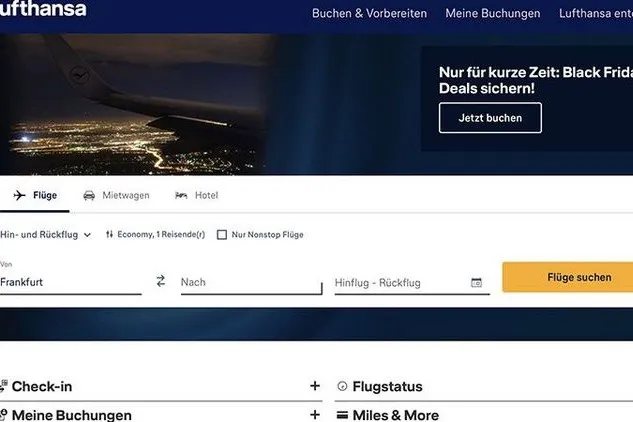Open the Hin- und Rückflug dropdown
Screen dimensions: 633x422
click(x=45, y=235)
